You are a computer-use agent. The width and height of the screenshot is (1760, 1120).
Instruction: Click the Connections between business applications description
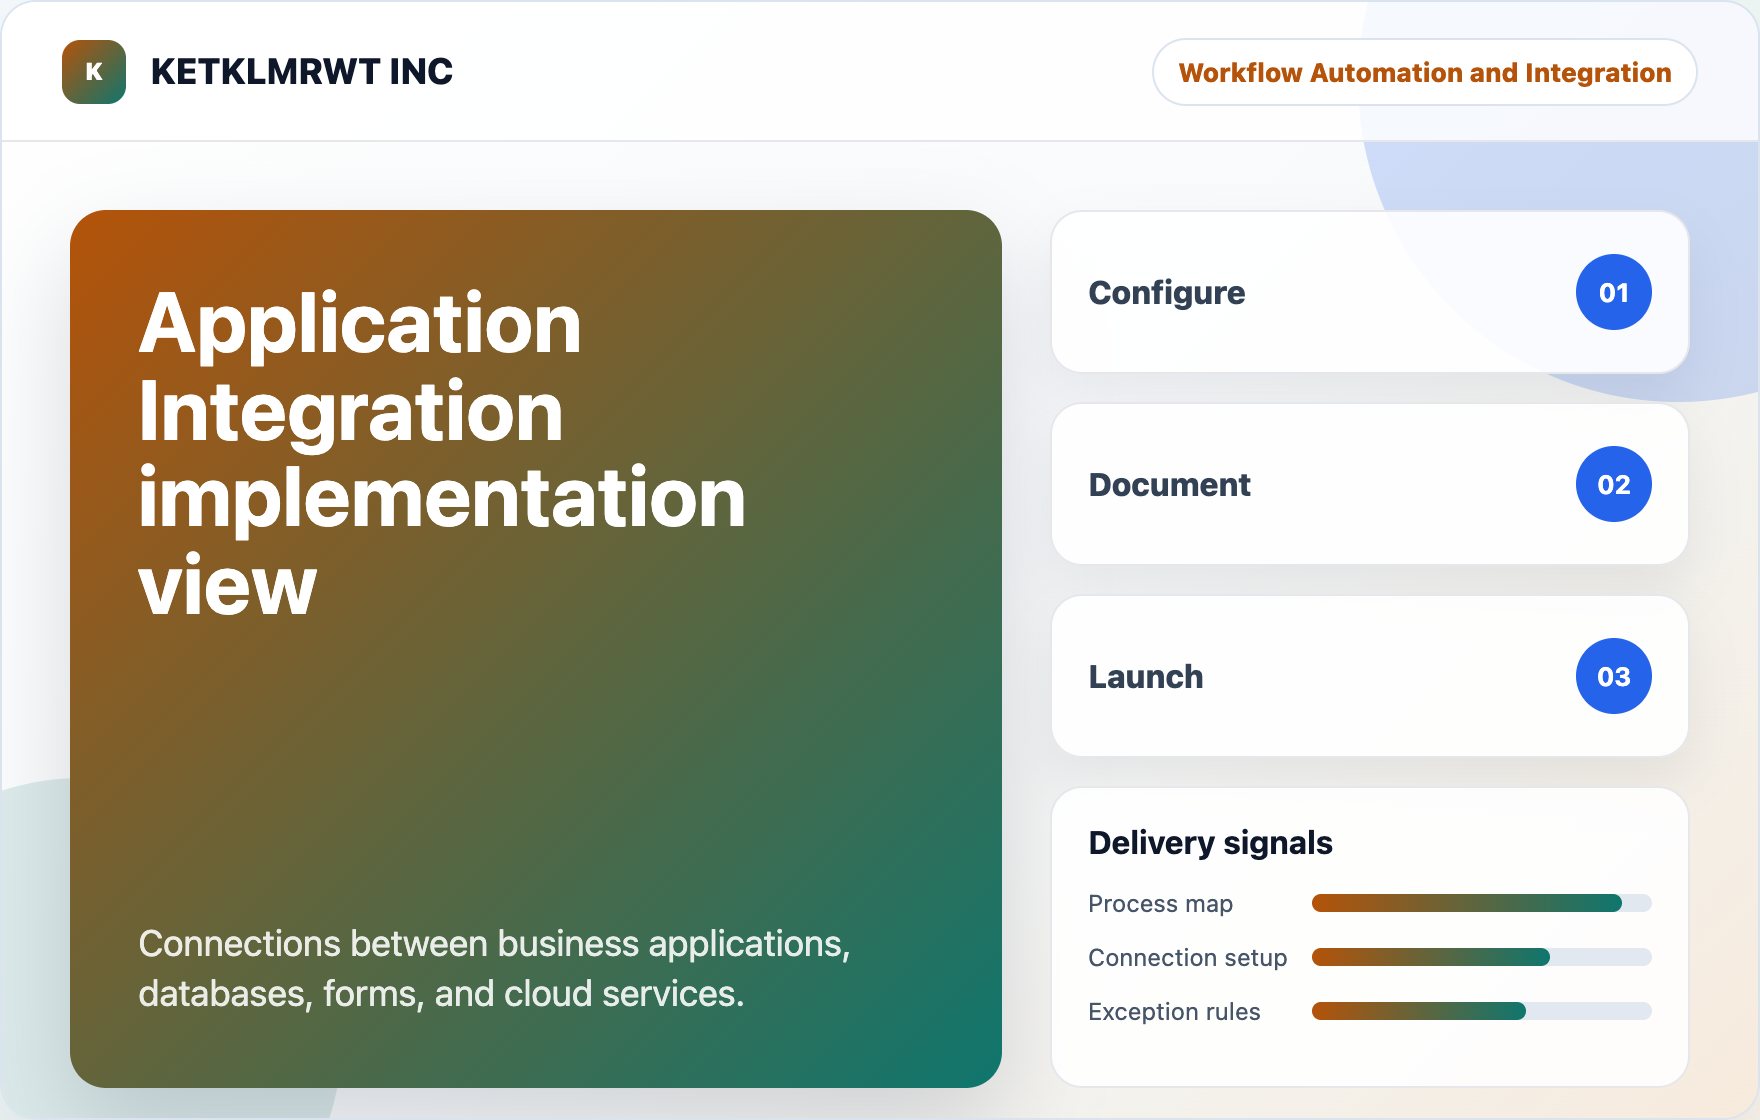pyautogui.click(x=494, y=968)
